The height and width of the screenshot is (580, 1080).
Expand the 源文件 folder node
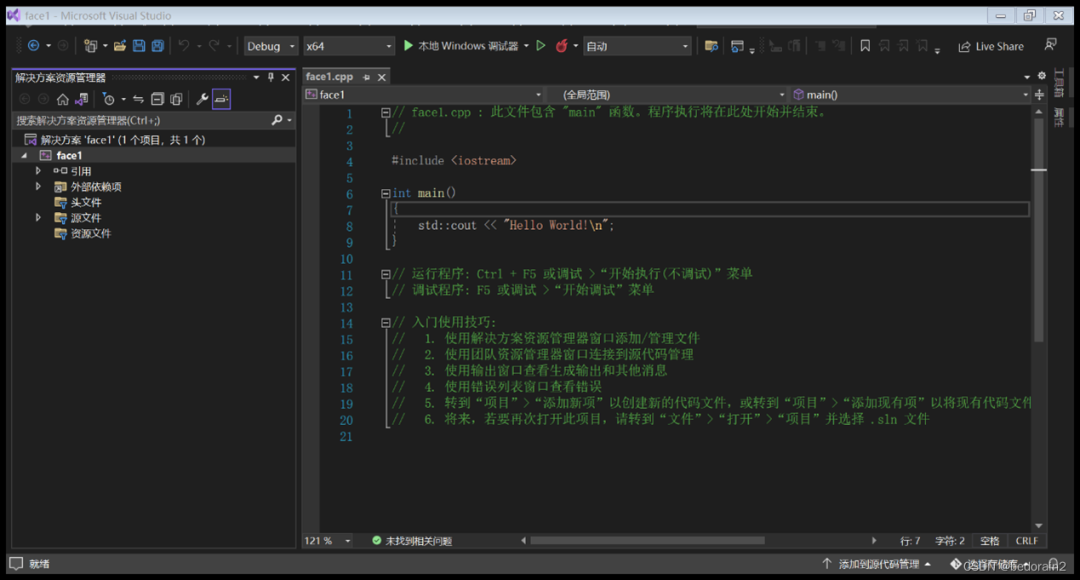point(39,218)
